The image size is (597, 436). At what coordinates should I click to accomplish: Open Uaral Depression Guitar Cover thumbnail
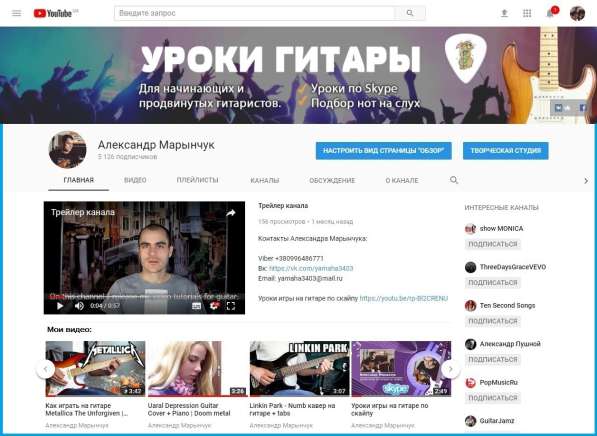[197, 369]
